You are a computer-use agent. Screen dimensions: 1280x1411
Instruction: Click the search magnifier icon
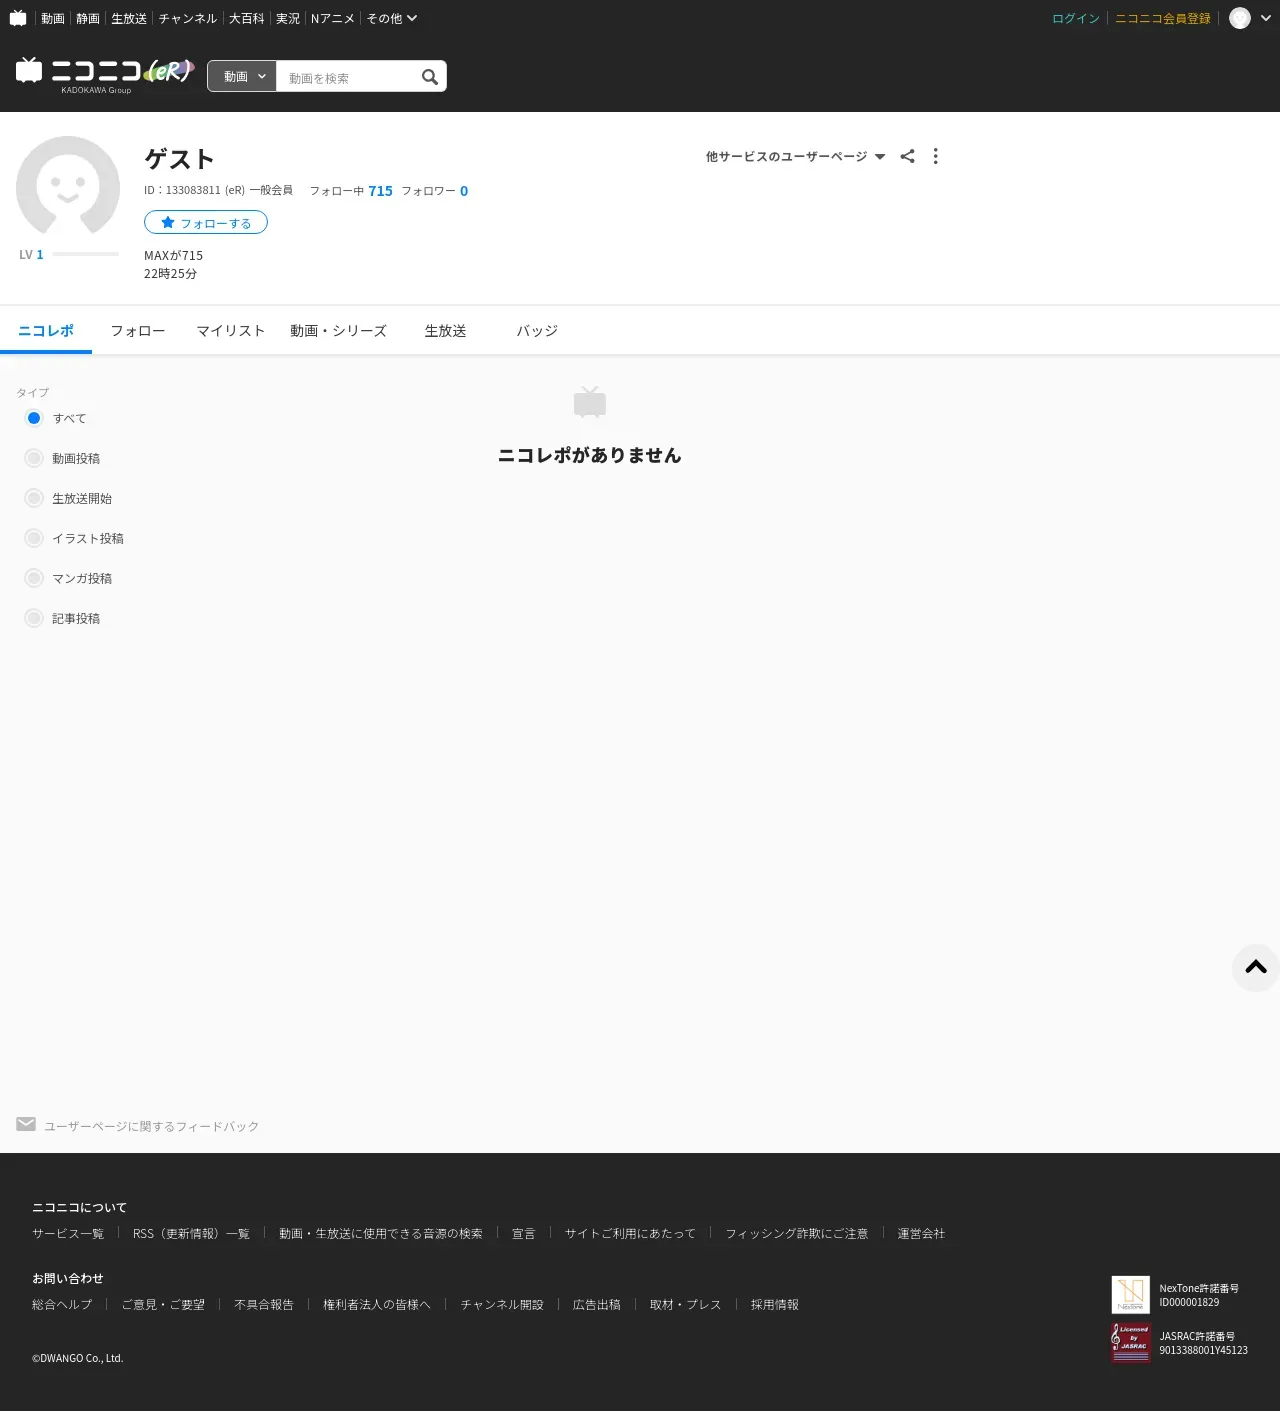[x=430, y=77]
